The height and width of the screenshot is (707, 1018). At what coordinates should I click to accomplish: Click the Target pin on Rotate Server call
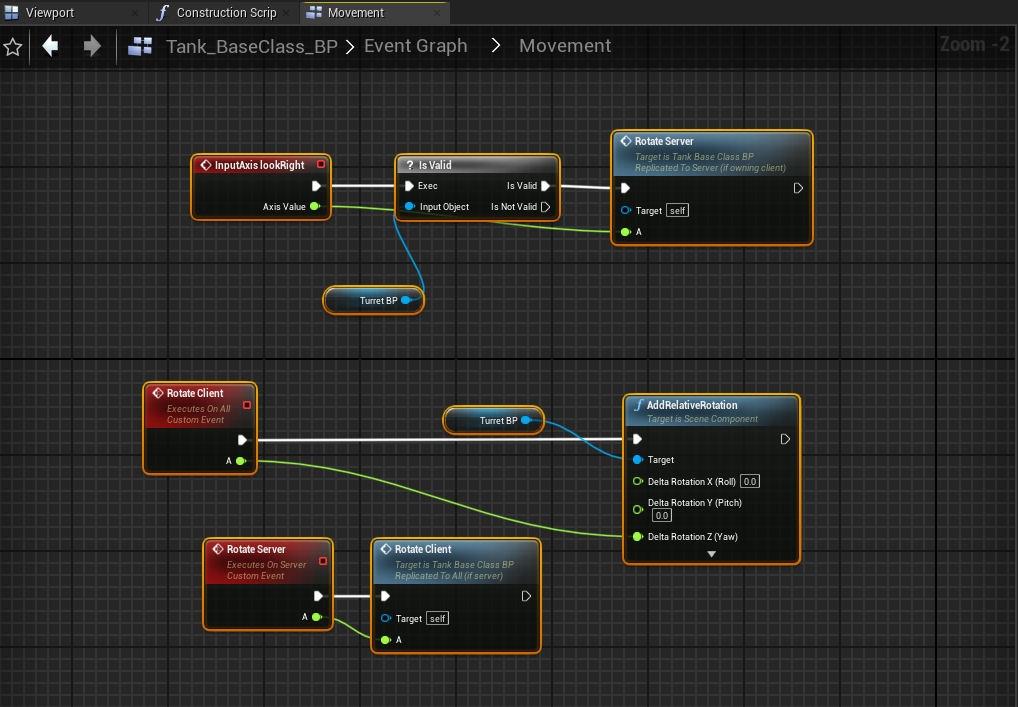[626, 210]
